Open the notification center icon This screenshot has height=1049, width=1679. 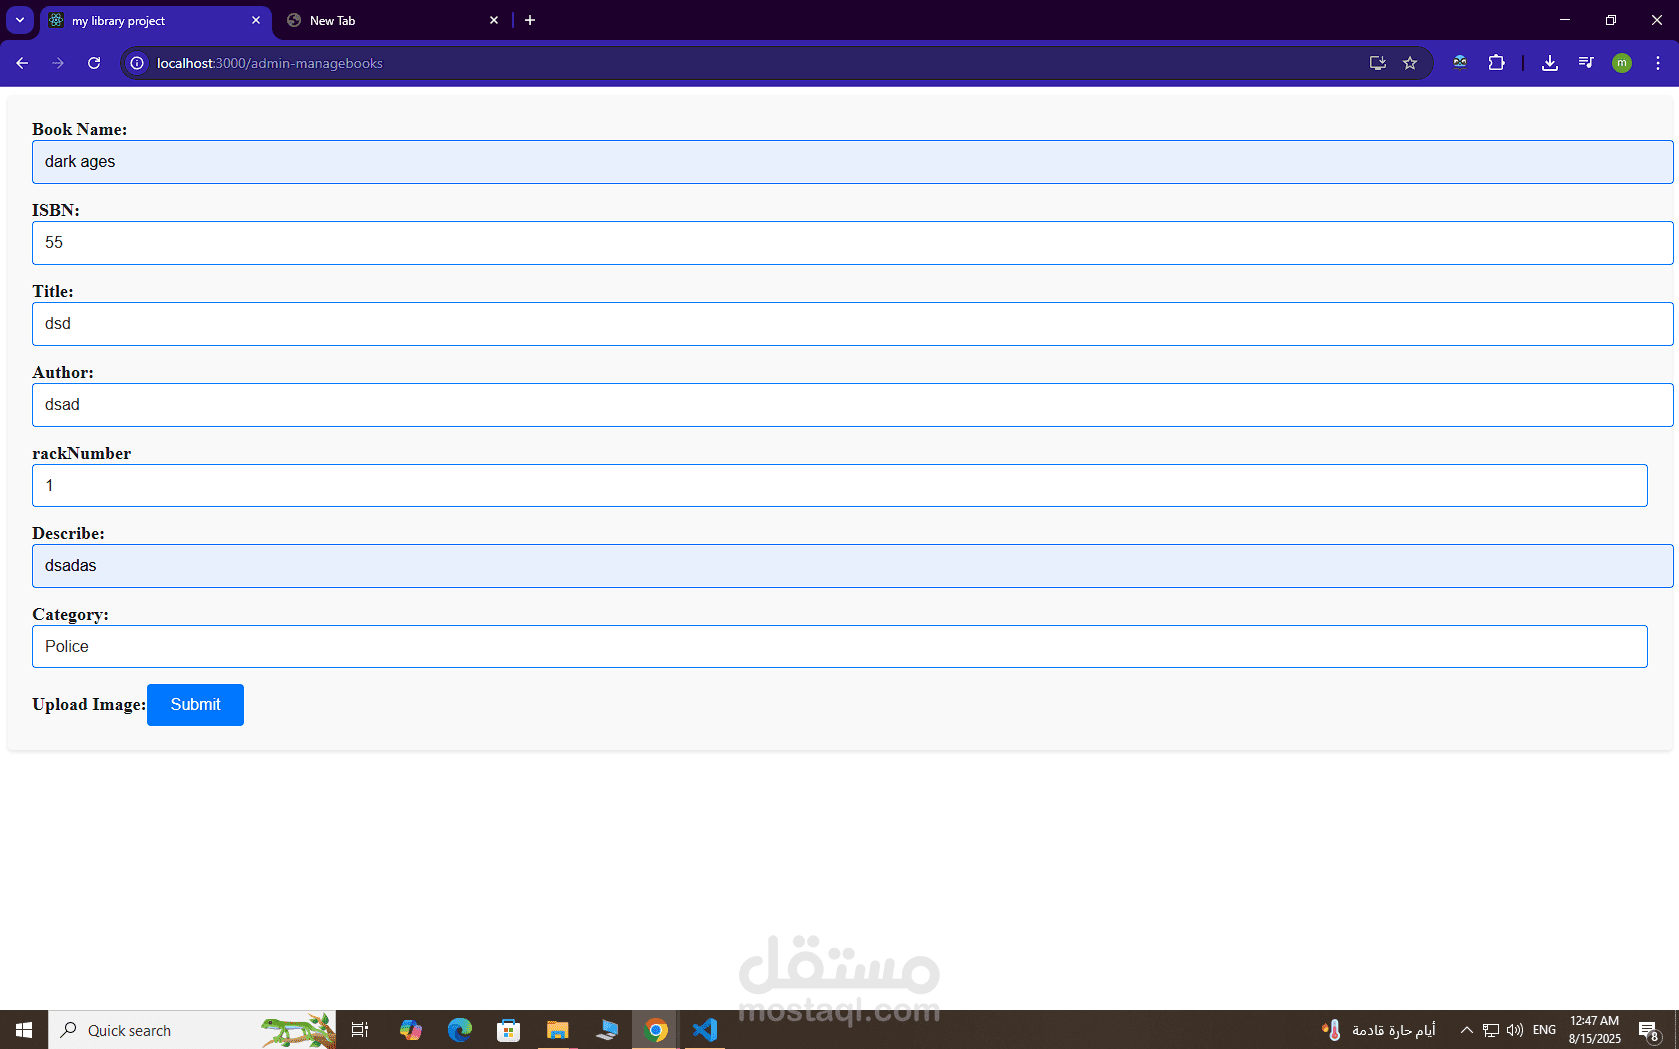(1649, 1030)
